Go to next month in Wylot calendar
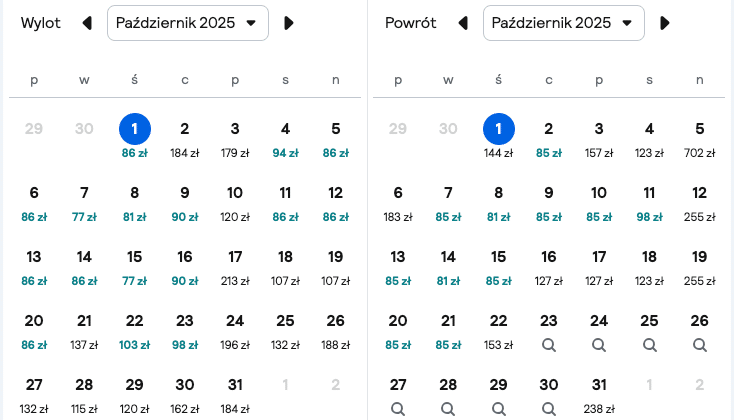 click(x=289, y=23)
